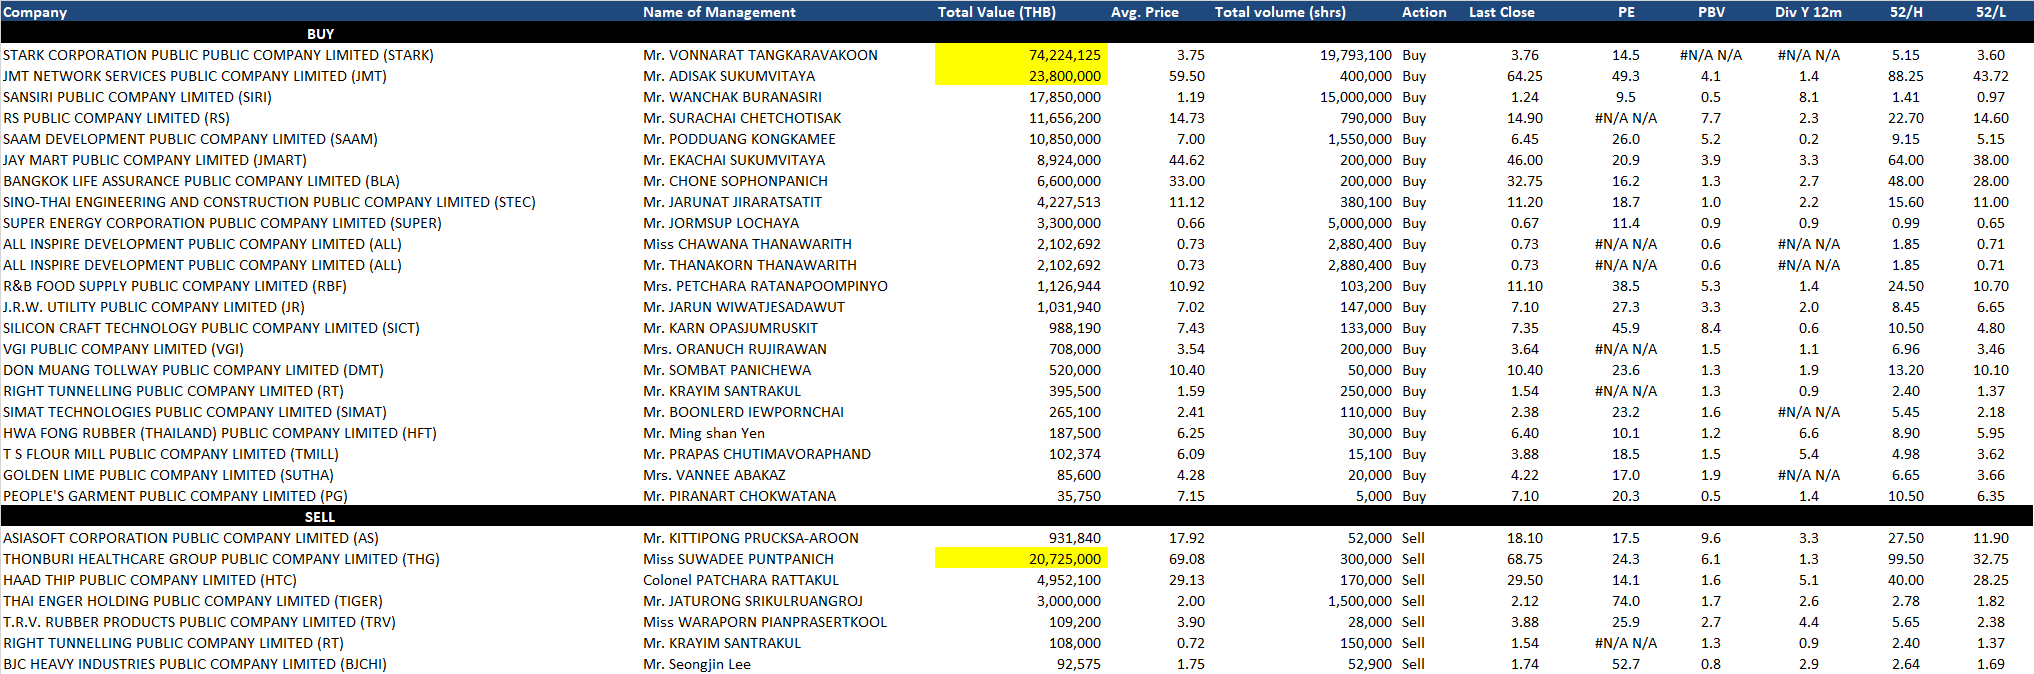Select the Avg. Price column header
The height and width of the screenshot is (674, 2034).
[1144, 12]
